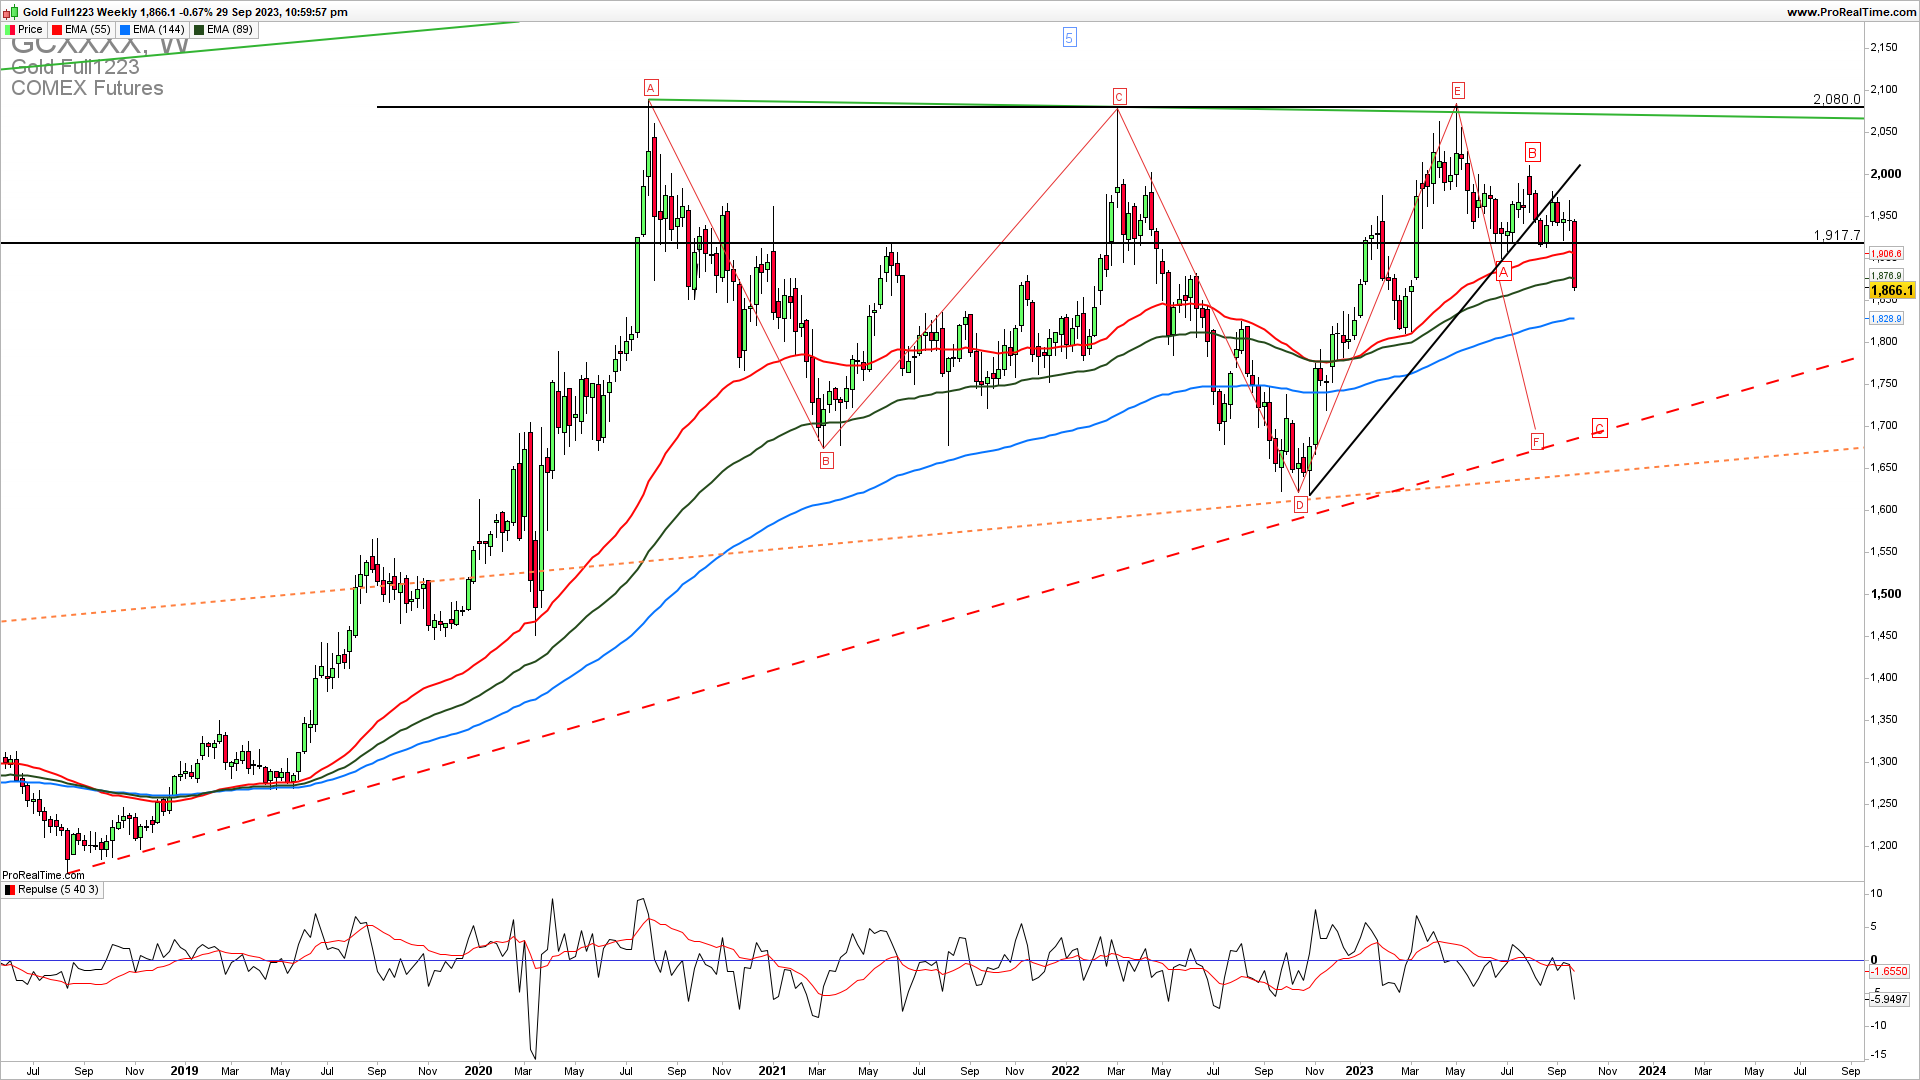Click the 1,500 price axis label
This screenshot has height=1080, width=1920.
[1886, 594]
